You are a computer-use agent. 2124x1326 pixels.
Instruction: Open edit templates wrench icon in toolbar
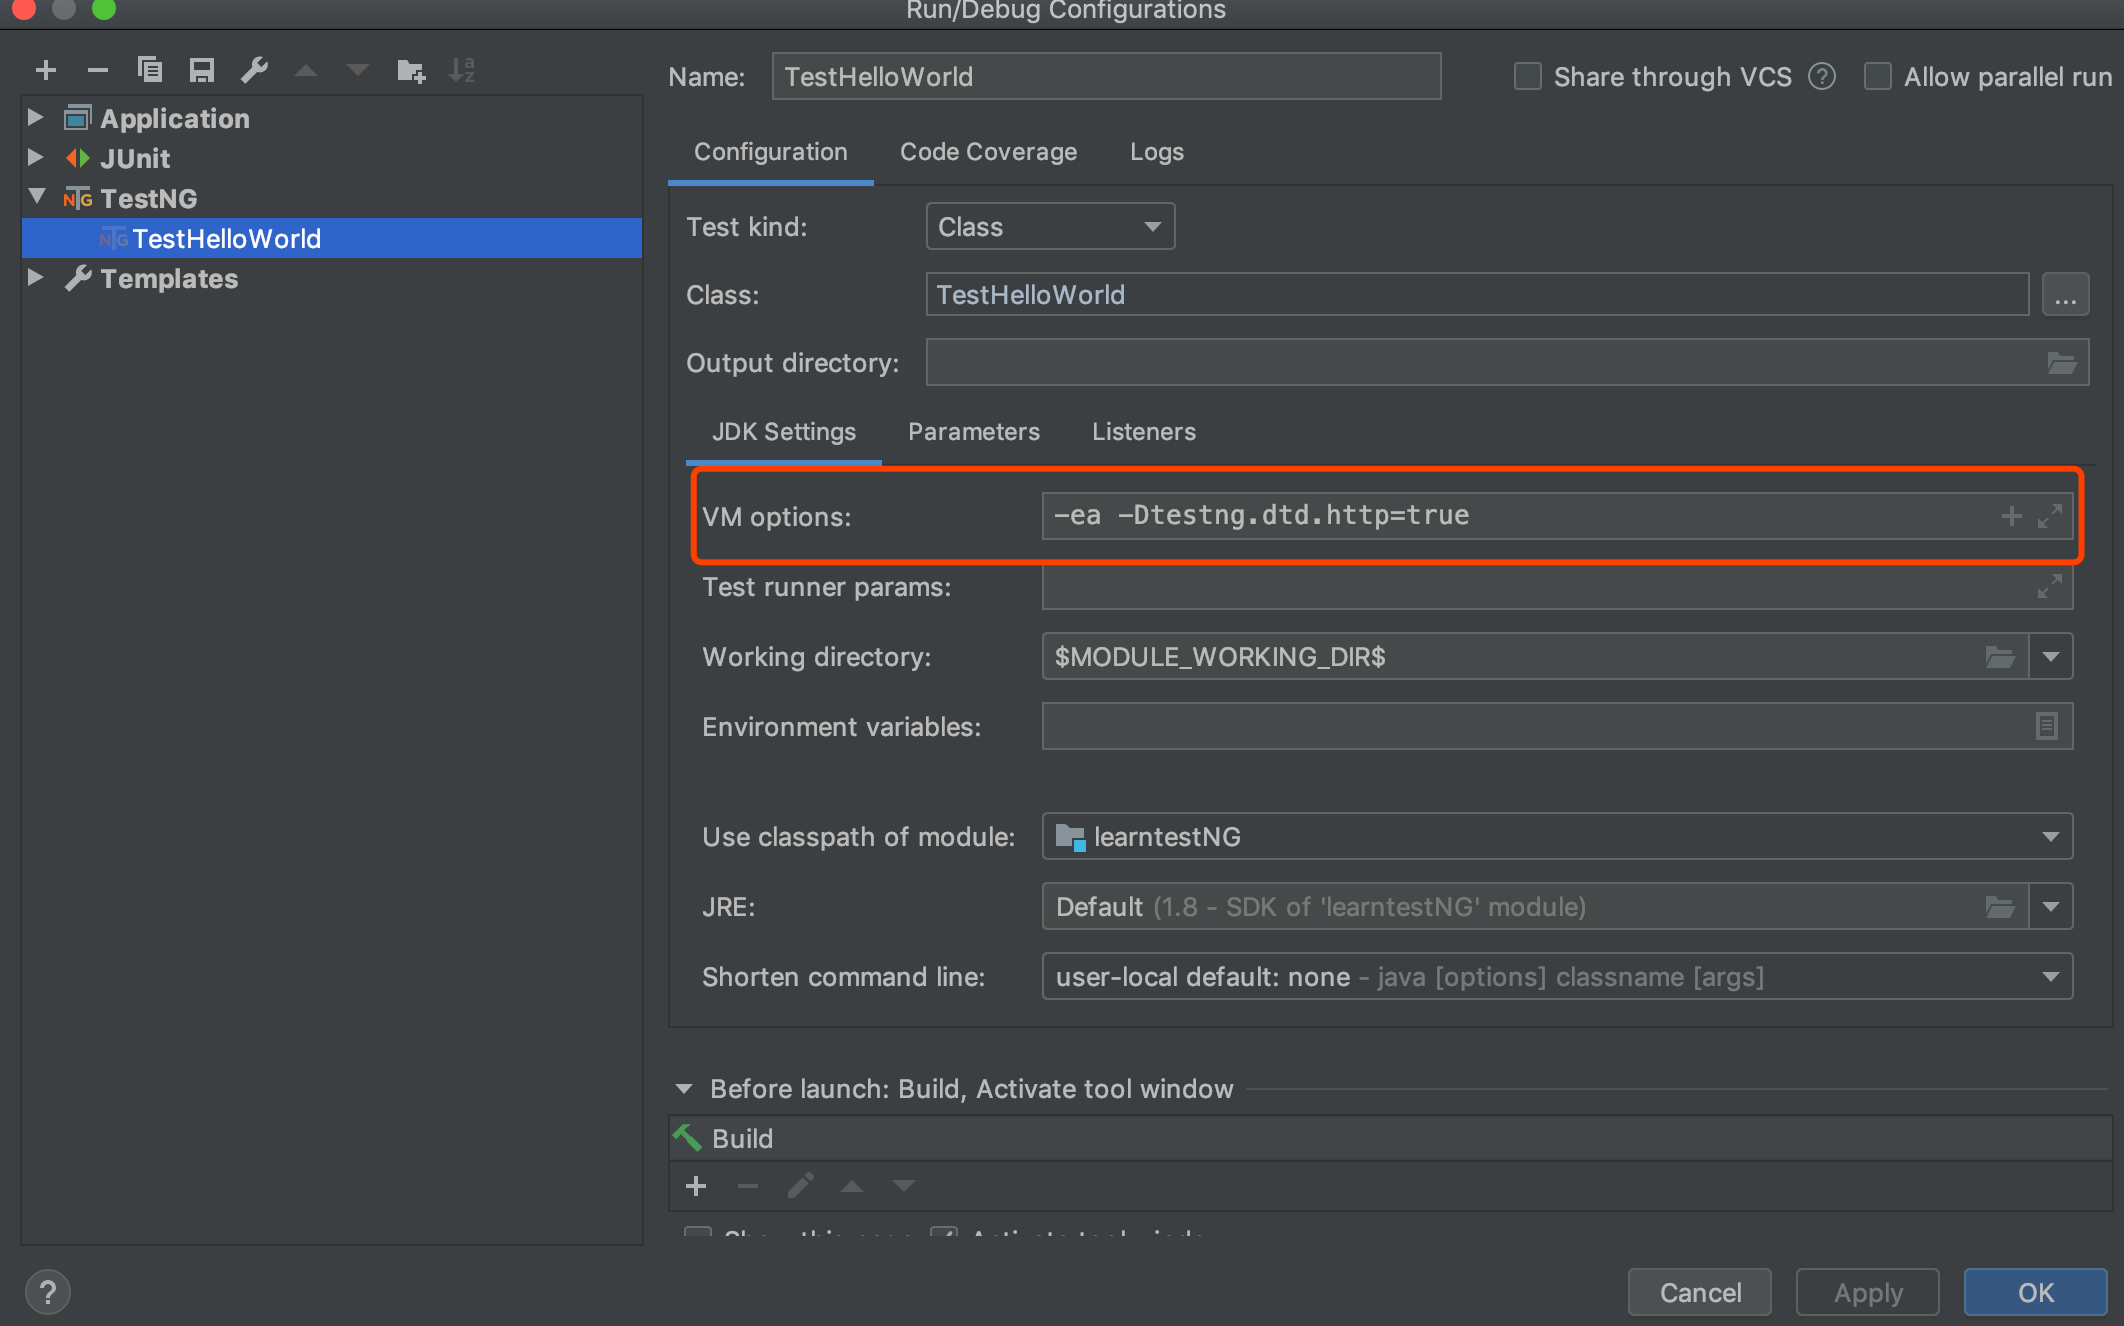(254, 70)
